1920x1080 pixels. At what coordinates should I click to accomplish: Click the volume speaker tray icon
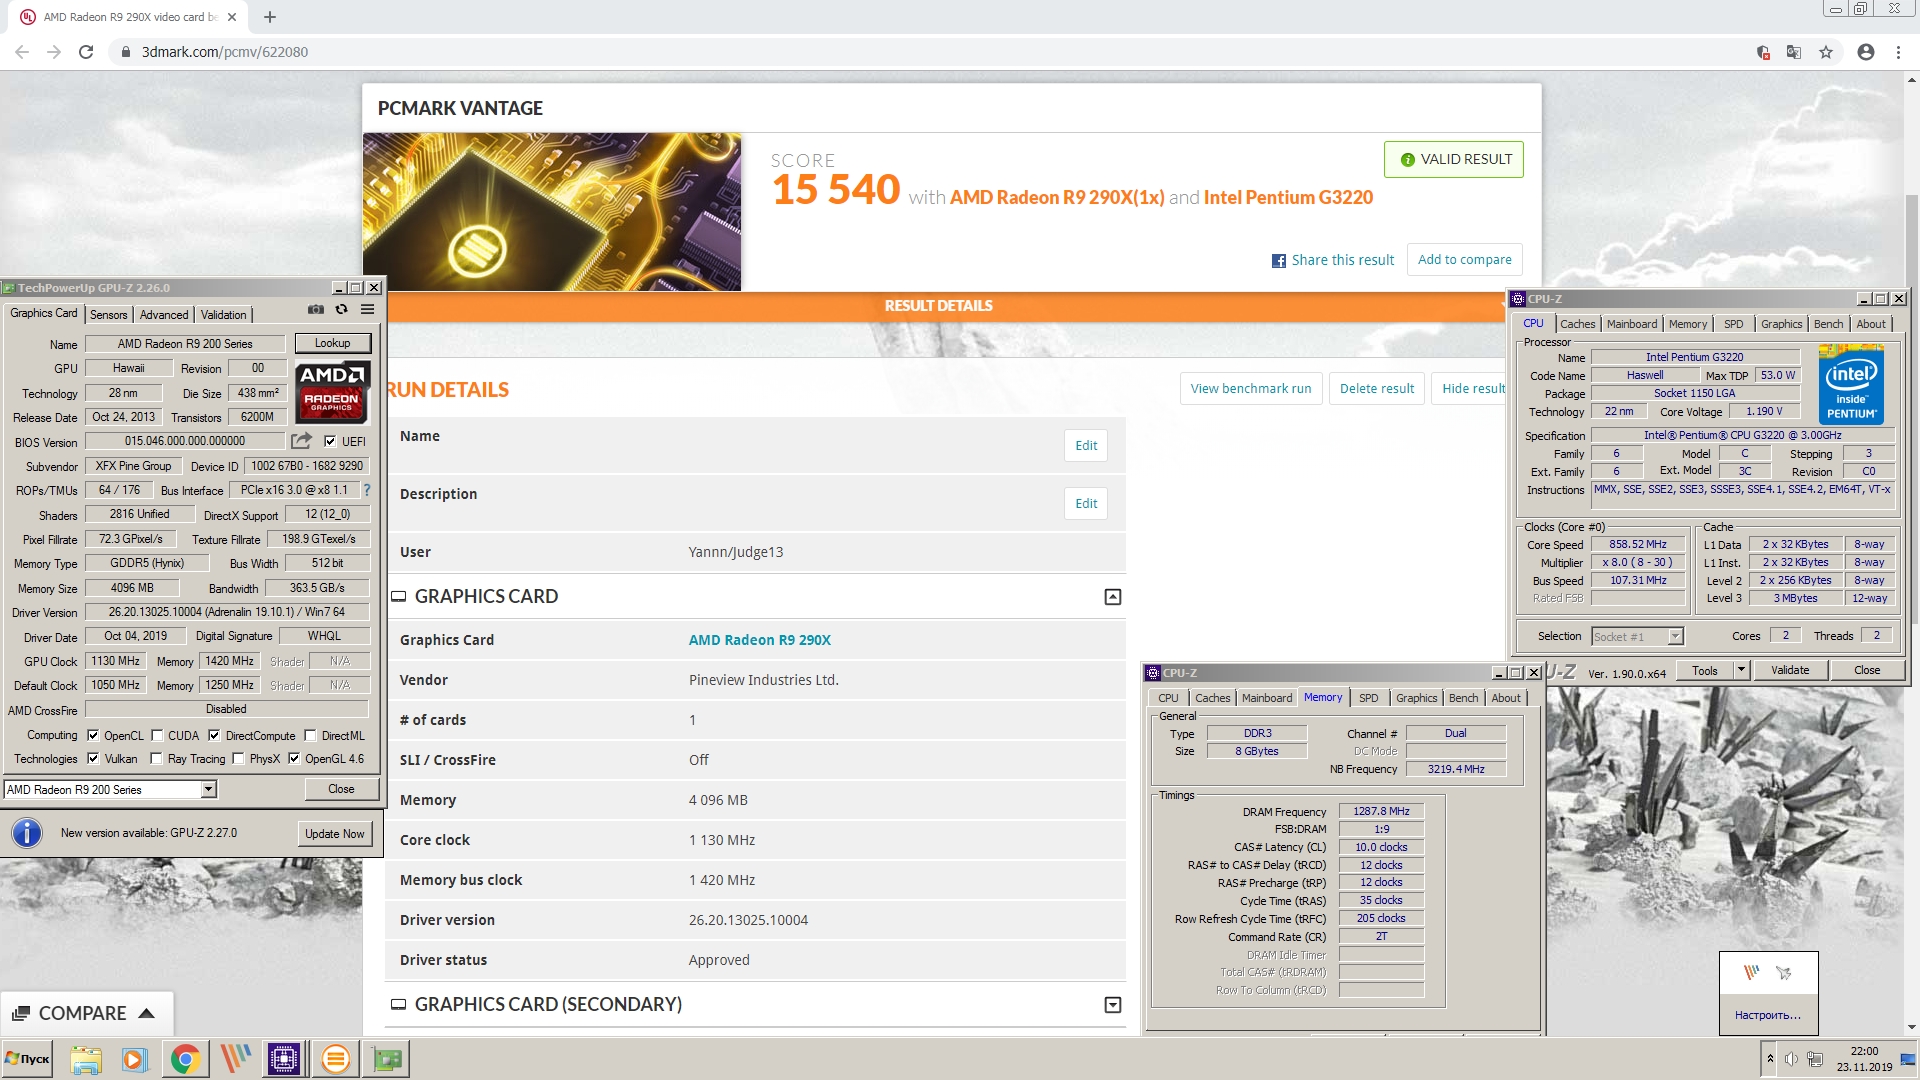point(1791,1059)
